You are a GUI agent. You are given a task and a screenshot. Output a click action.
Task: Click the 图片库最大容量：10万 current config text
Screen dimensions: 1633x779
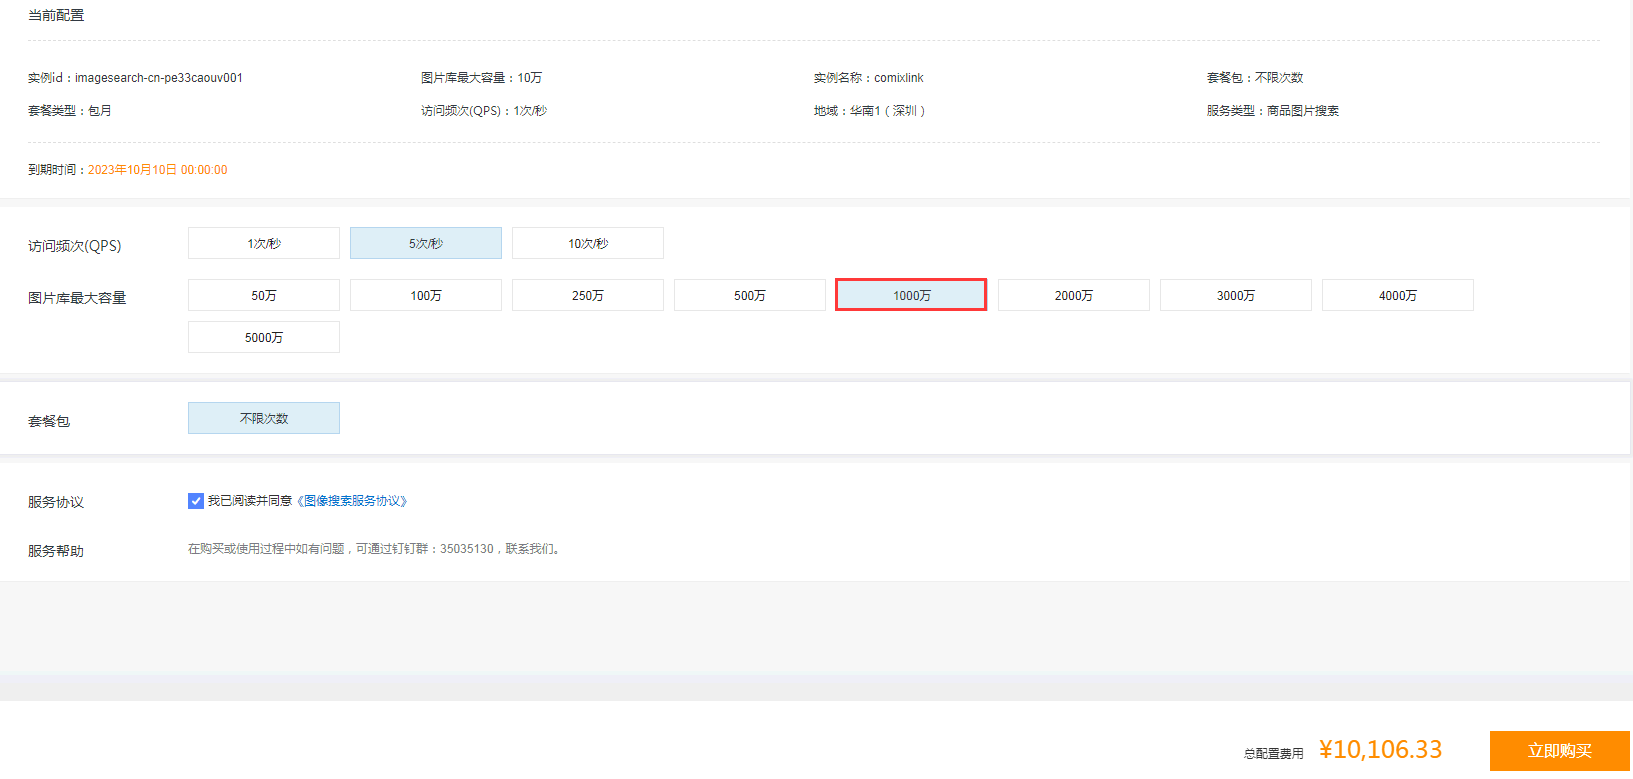coord(481,78)
